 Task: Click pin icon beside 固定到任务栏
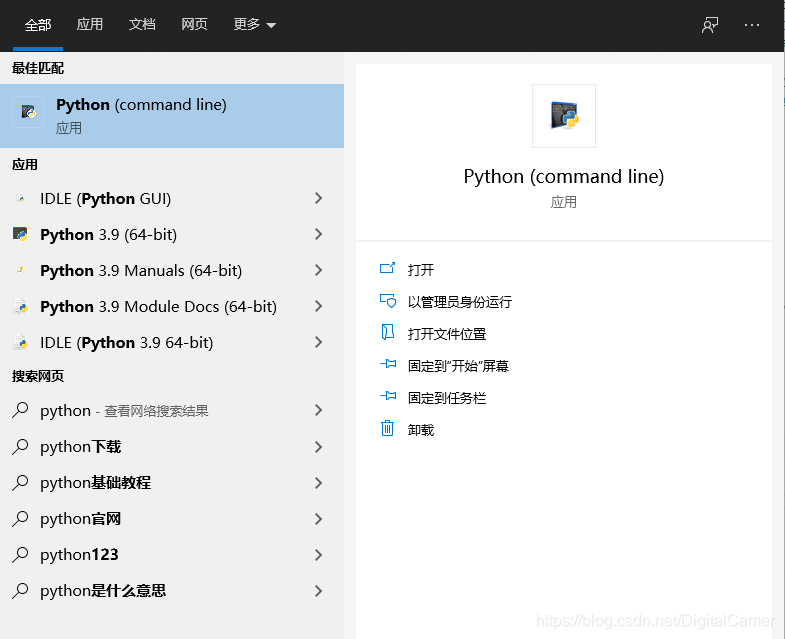388,396
